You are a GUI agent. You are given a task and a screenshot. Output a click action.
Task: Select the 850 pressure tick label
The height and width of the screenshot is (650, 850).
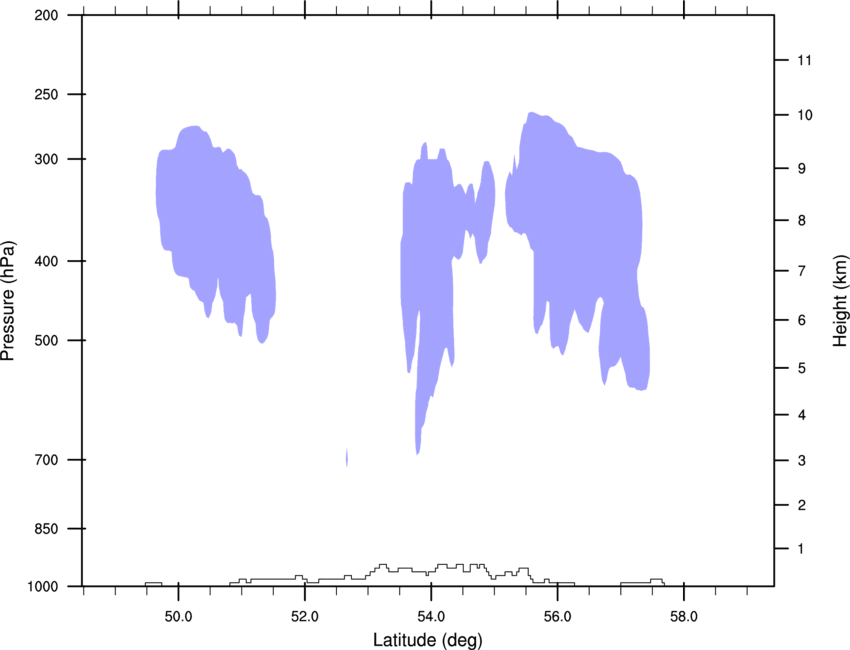46,529
